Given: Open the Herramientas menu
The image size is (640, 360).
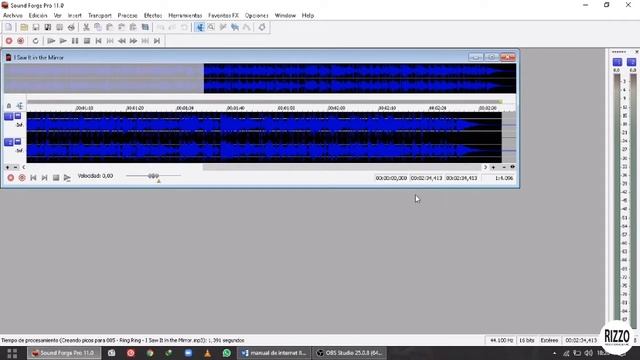Looking at the screenshot, I should pos(185,16).
